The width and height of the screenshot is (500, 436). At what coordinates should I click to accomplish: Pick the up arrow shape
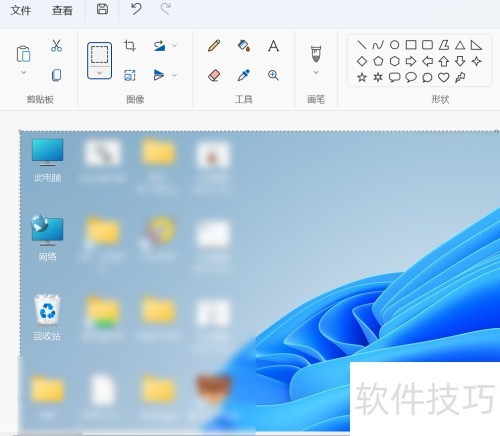(444, 61)
